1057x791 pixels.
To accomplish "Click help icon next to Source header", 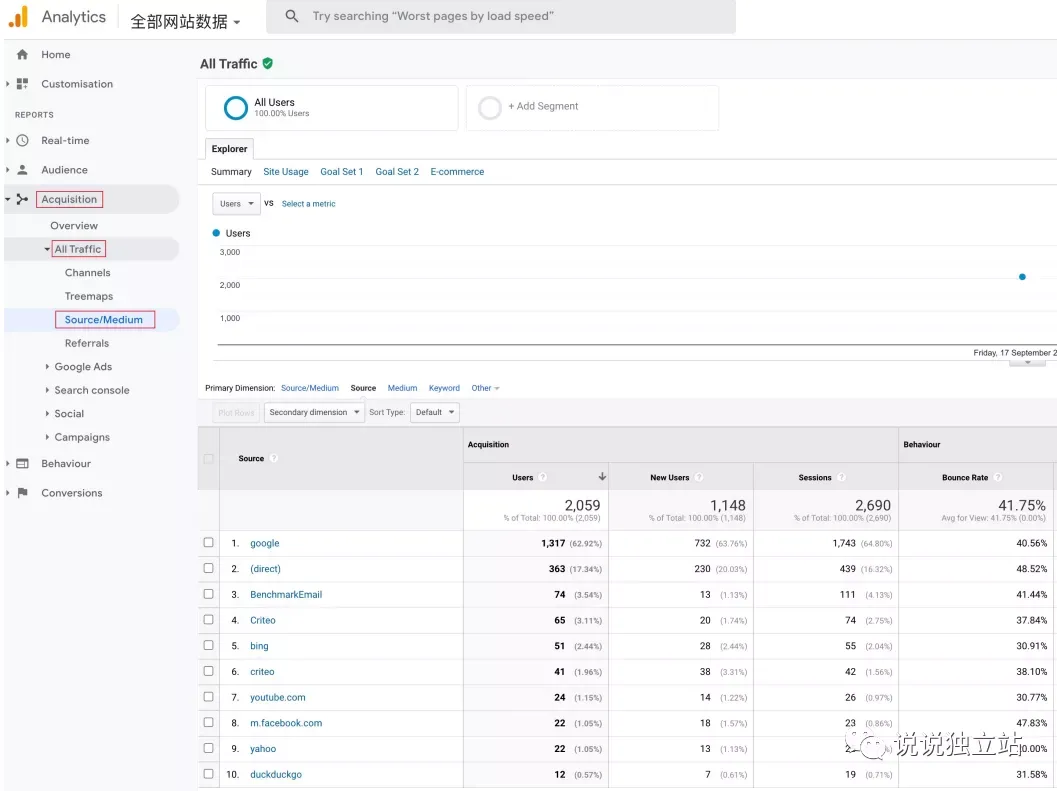I will pos(274,459).
